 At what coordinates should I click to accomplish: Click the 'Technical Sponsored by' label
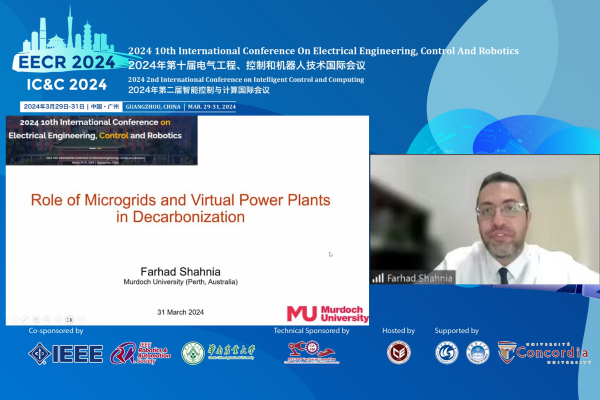tap(311, 331)
